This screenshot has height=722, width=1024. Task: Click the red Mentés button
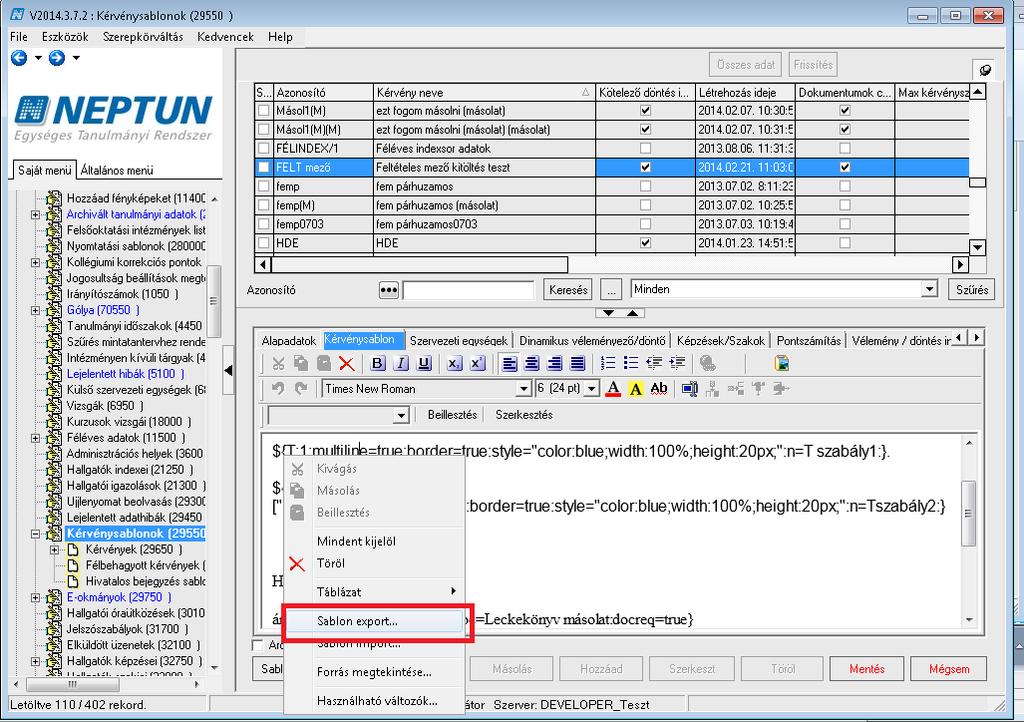click(867, 669)
